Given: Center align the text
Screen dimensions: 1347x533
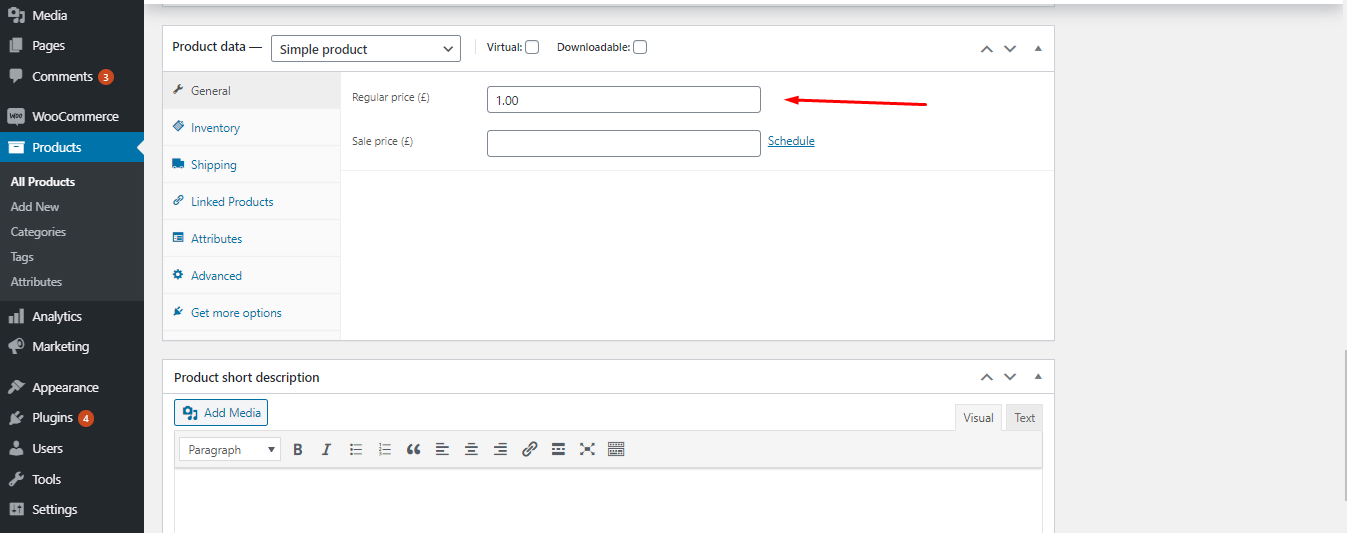Looking at the screenshot, I should pyautogui.click(x=471, y=450).
